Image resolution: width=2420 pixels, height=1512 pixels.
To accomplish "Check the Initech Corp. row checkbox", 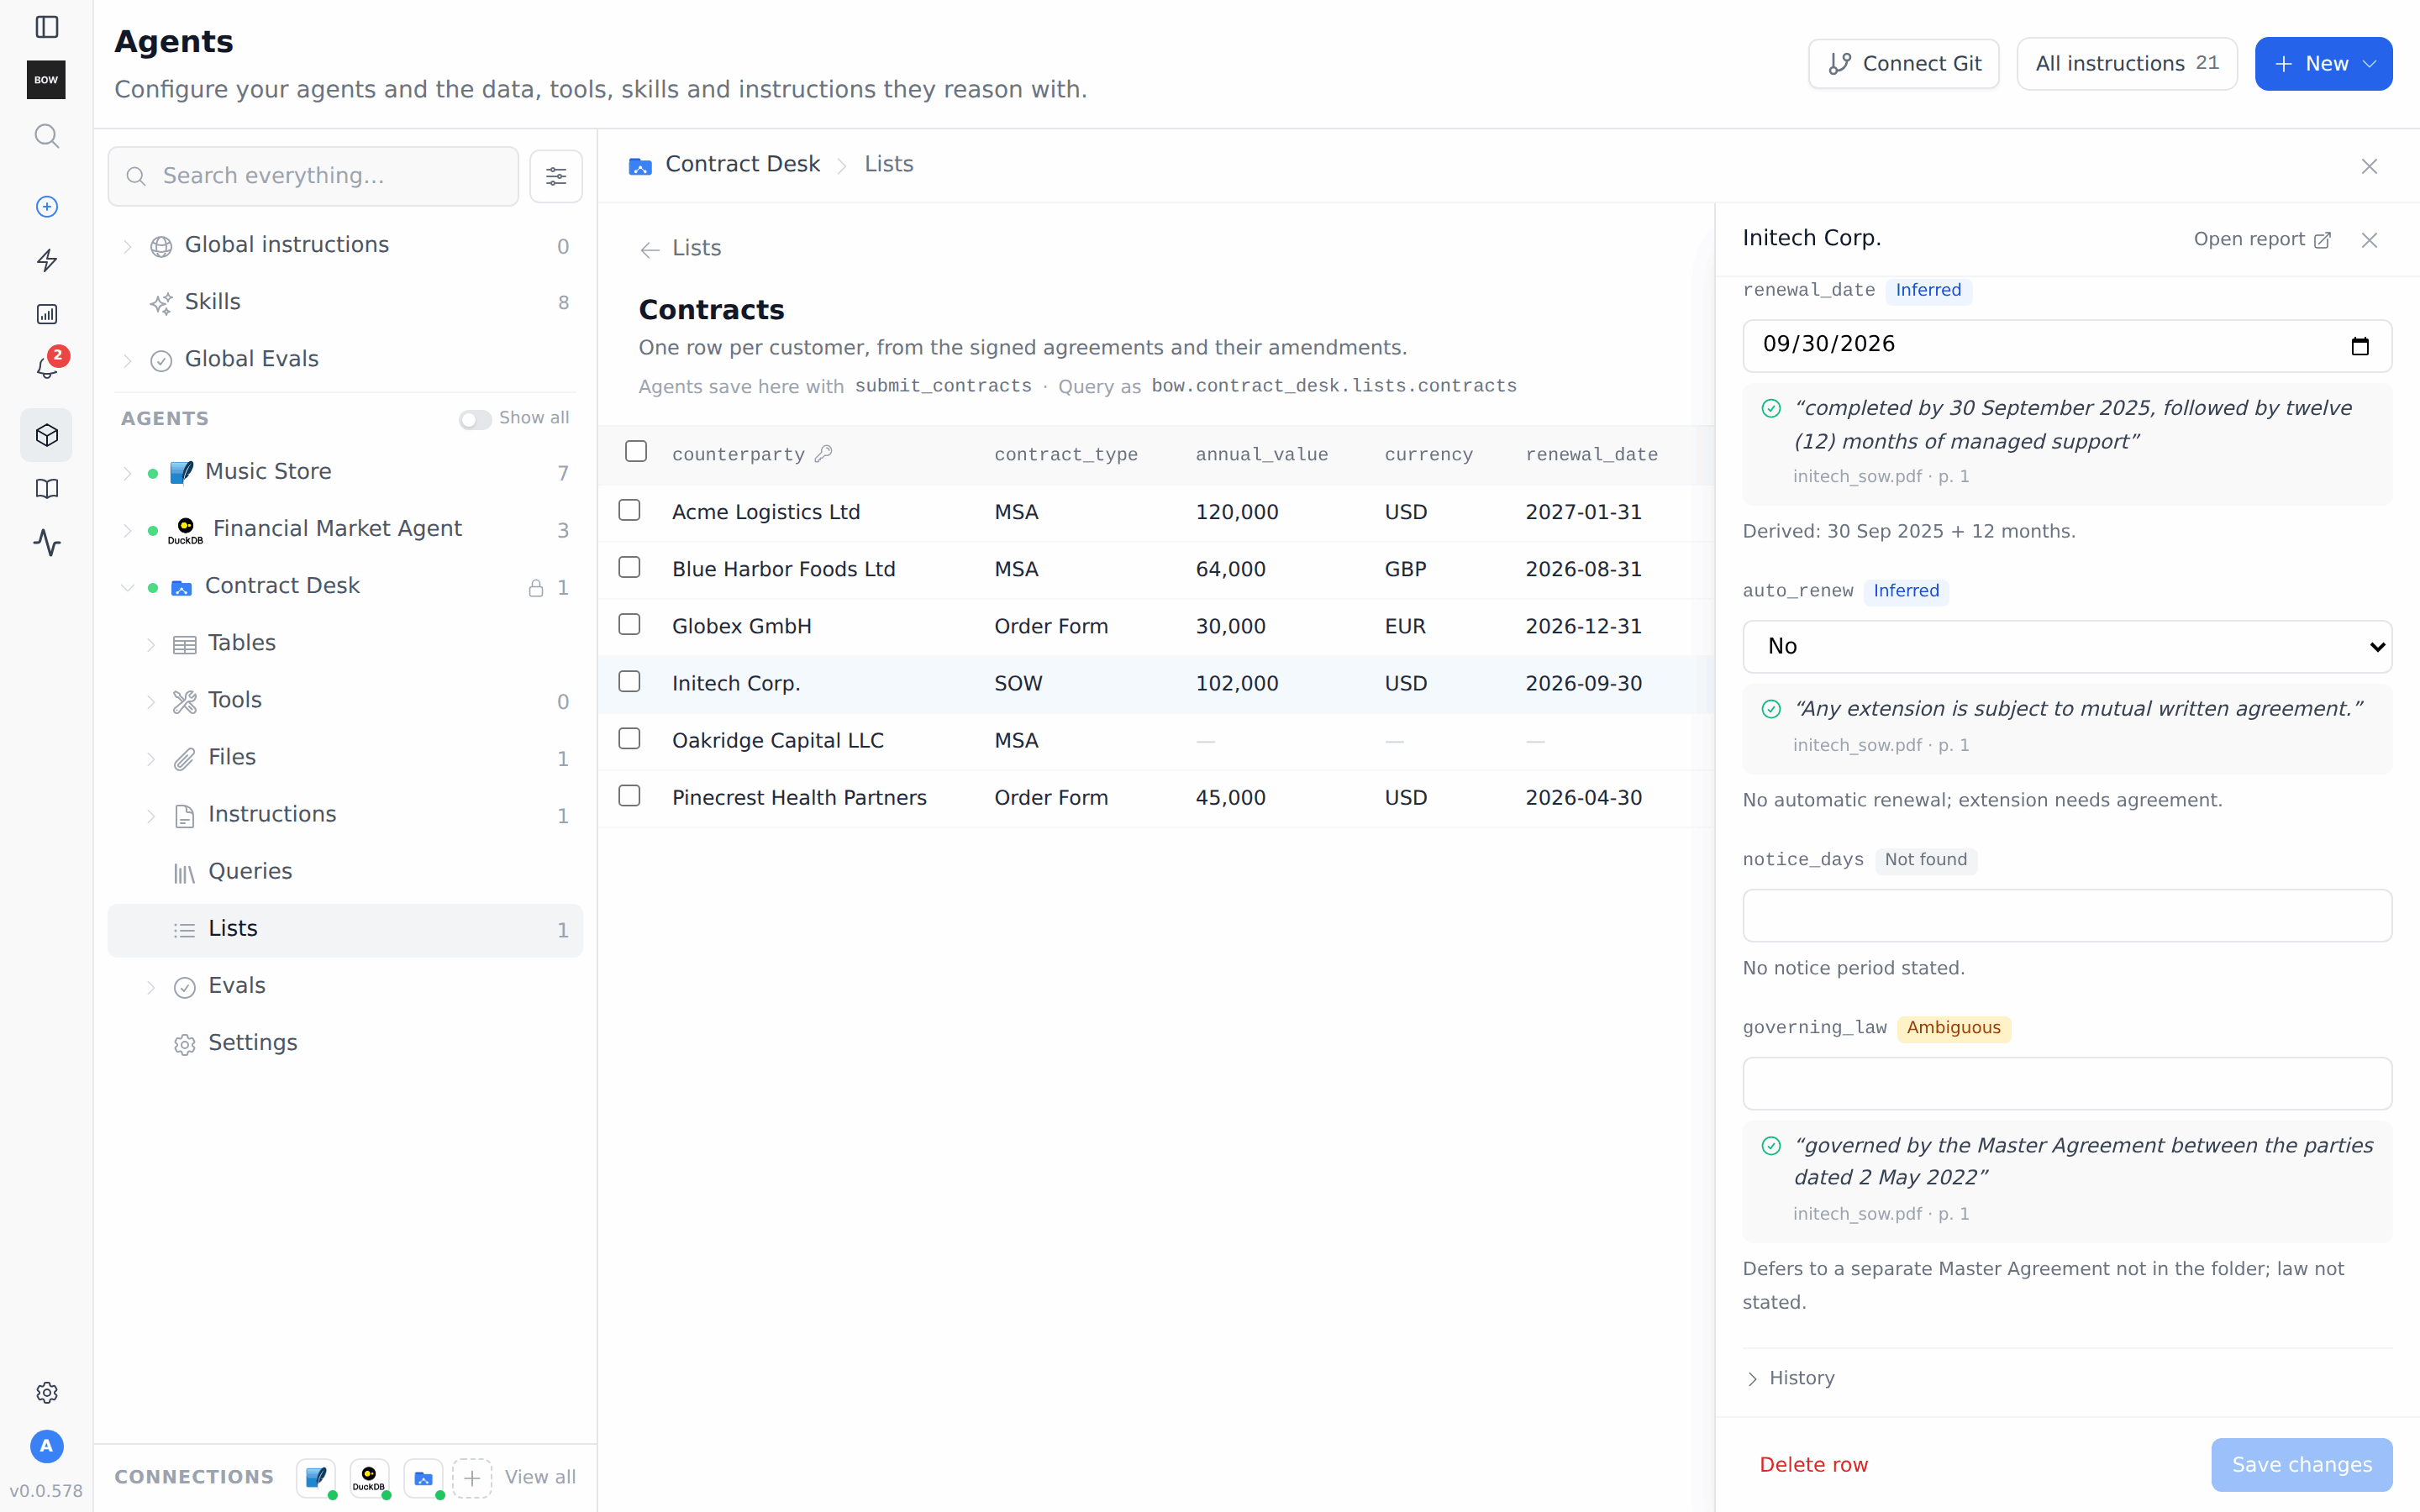I will [x=629, y=681].
